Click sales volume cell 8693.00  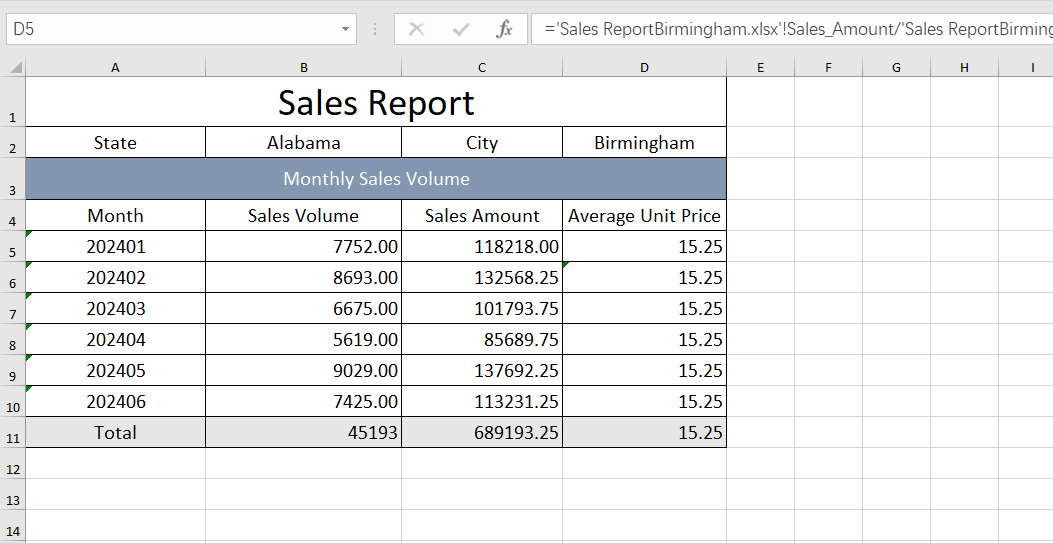304,277
